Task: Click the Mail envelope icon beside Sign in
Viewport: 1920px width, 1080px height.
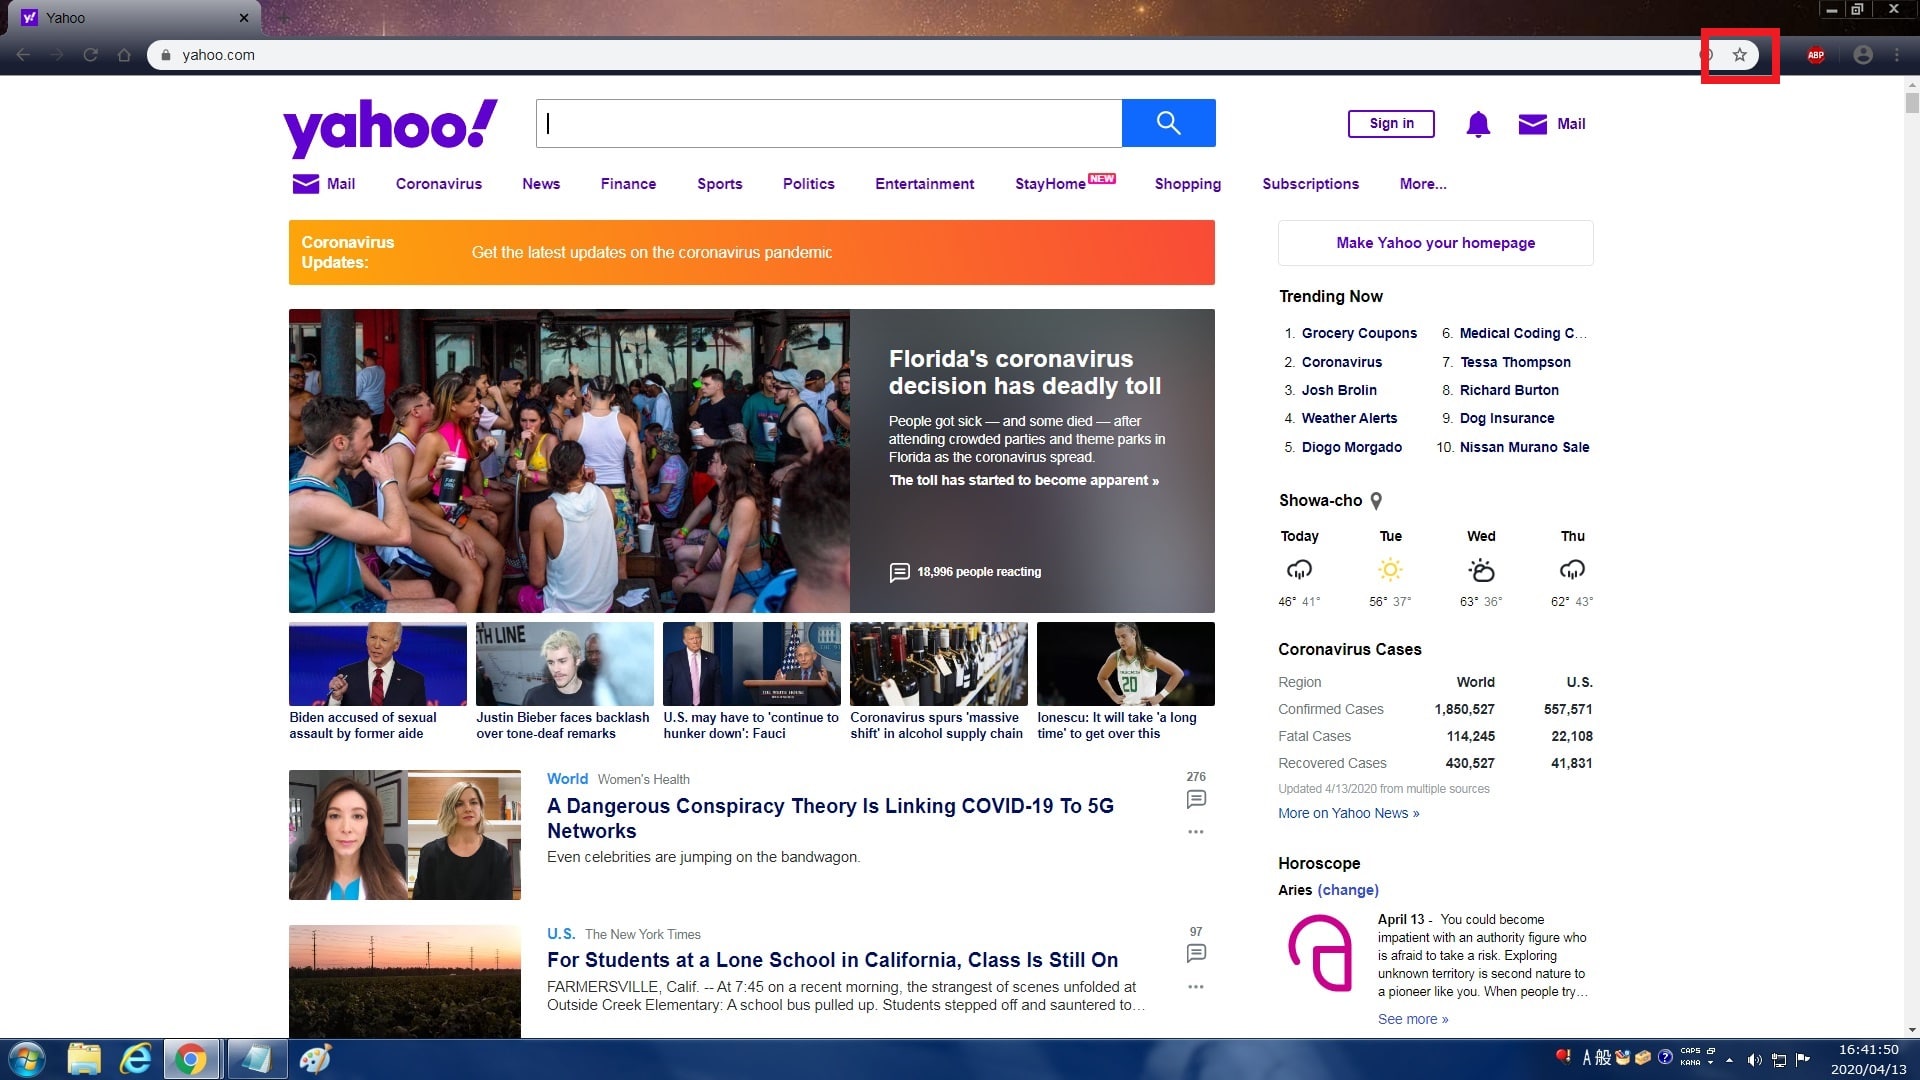Action: 1532,124
